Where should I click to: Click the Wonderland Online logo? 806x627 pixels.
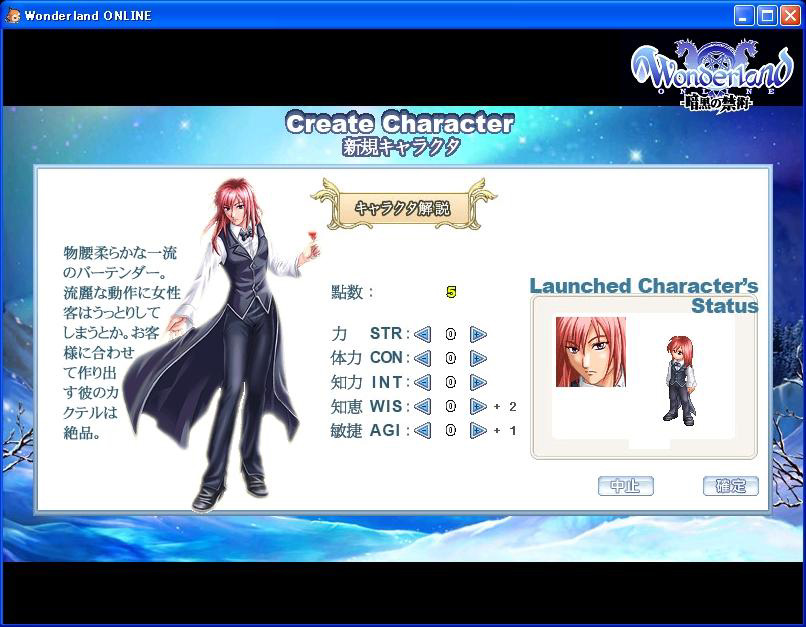712,76
